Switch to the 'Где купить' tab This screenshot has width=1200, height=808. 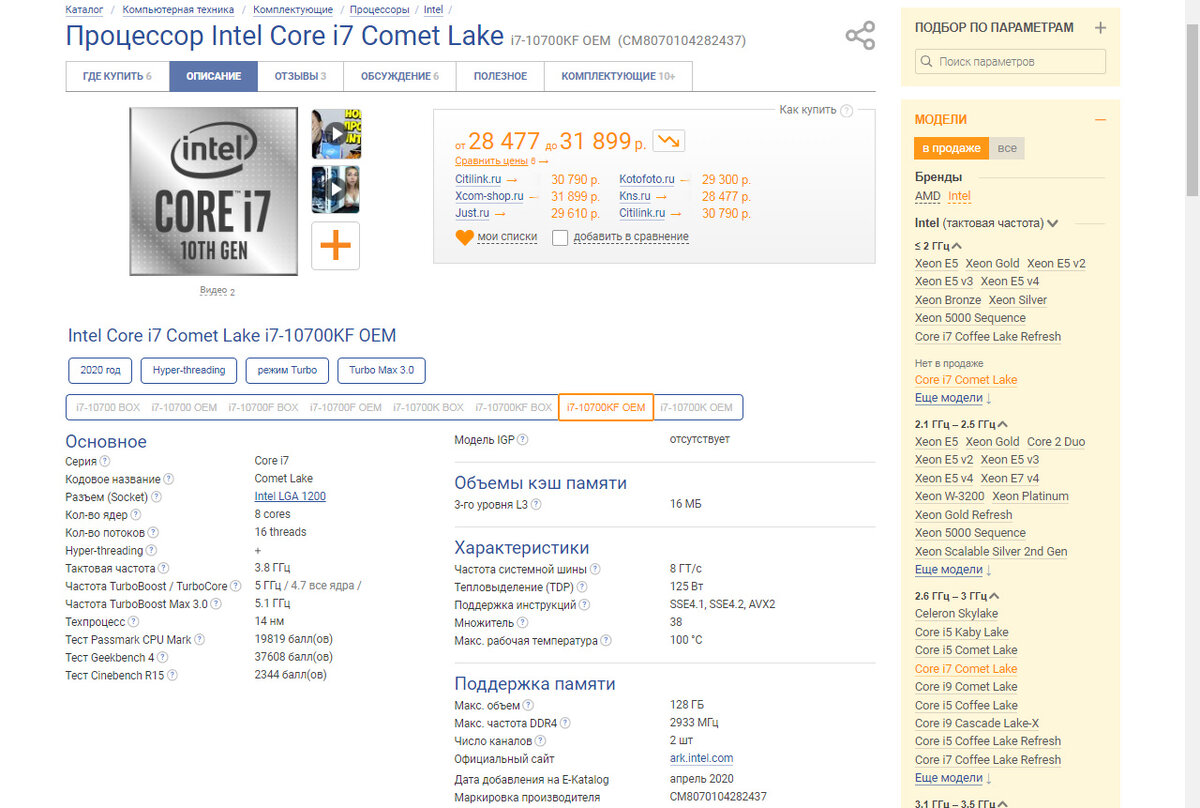117,76
